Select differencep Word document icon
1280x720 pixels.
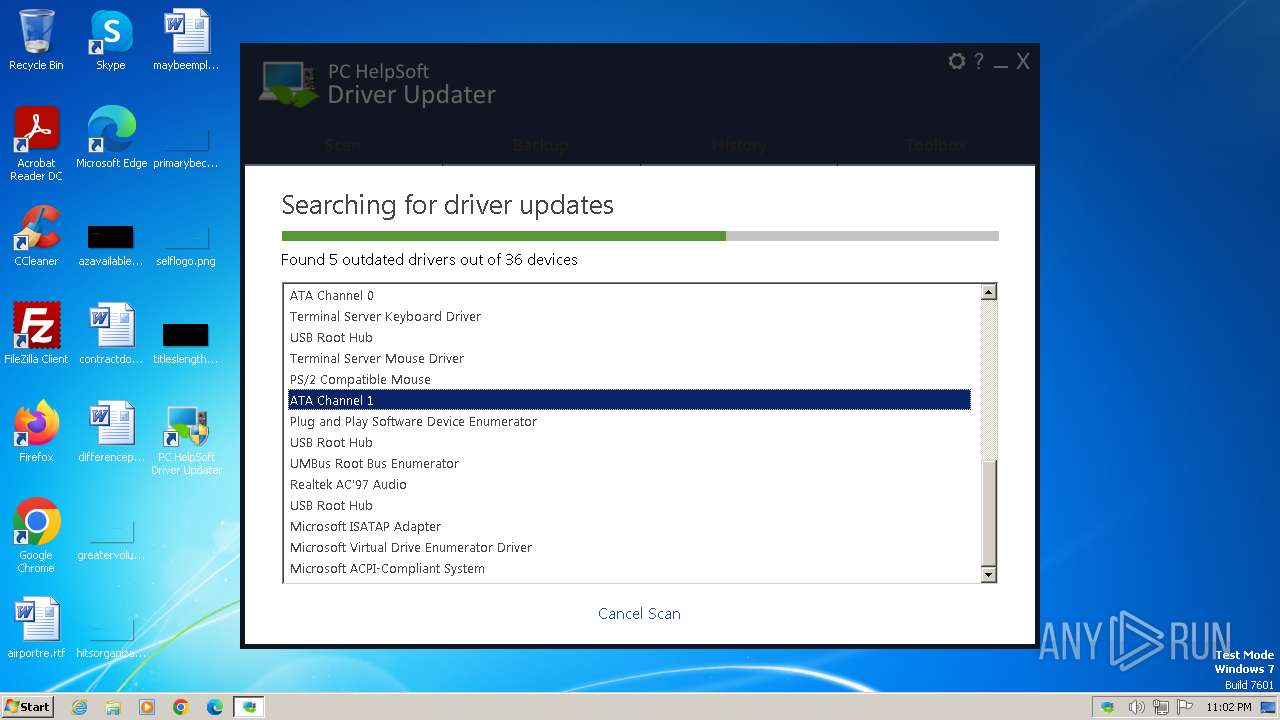111,432
